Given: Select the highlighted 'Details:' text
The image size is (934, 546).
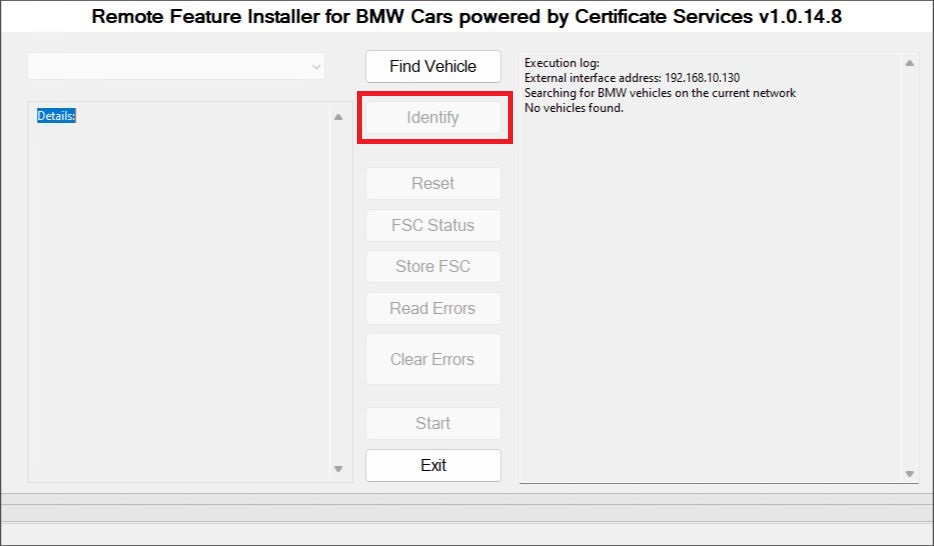Looking at the screenshot, I should click(56, 116).
